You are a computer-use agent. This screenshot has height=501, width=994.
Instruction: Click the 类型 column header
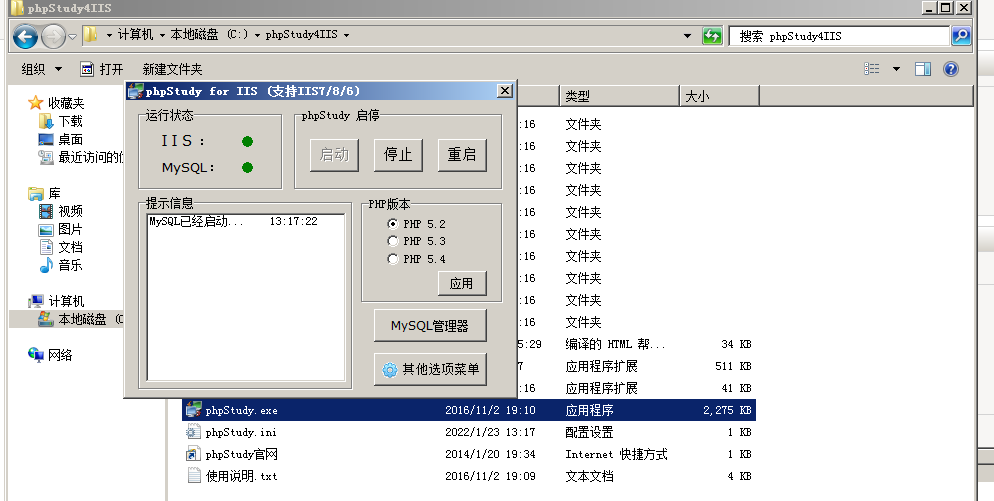(619, 96)
